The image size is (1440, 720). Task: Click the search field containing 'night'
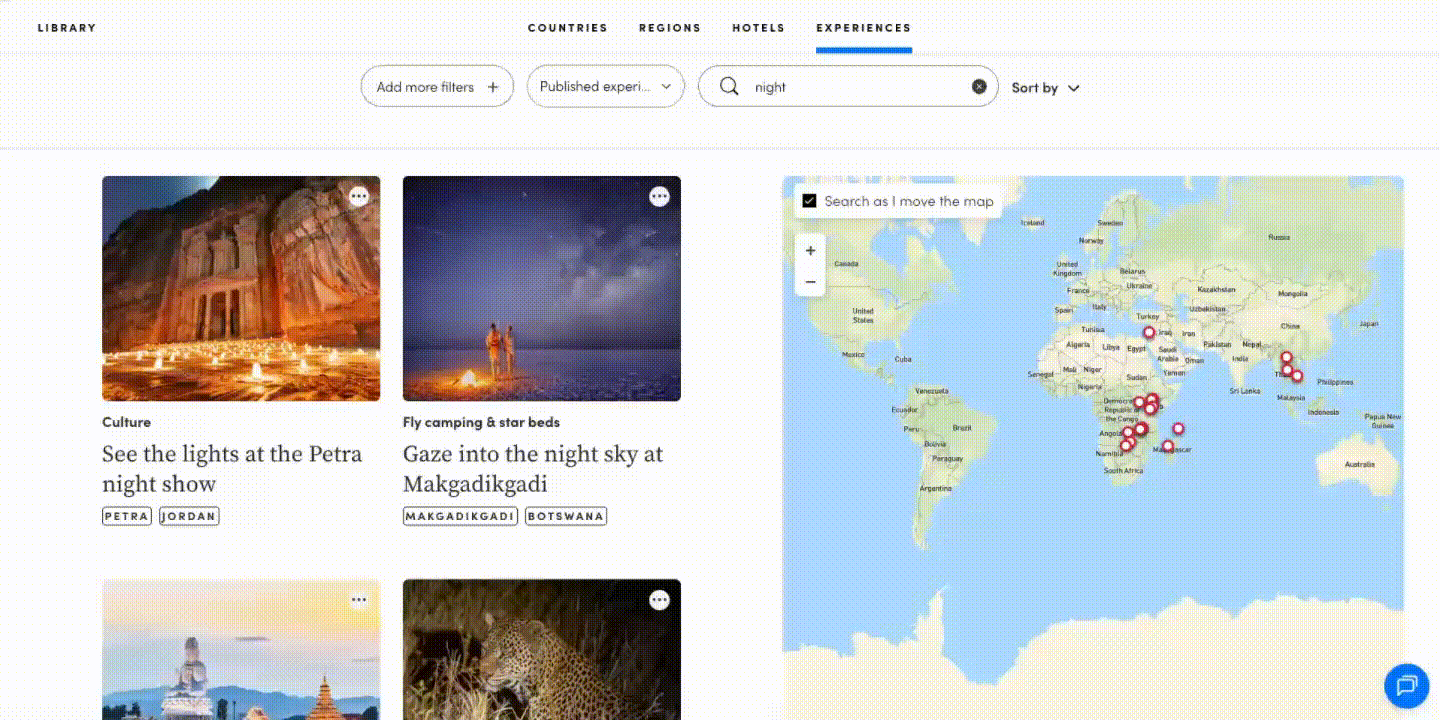(x=850, y=87)
